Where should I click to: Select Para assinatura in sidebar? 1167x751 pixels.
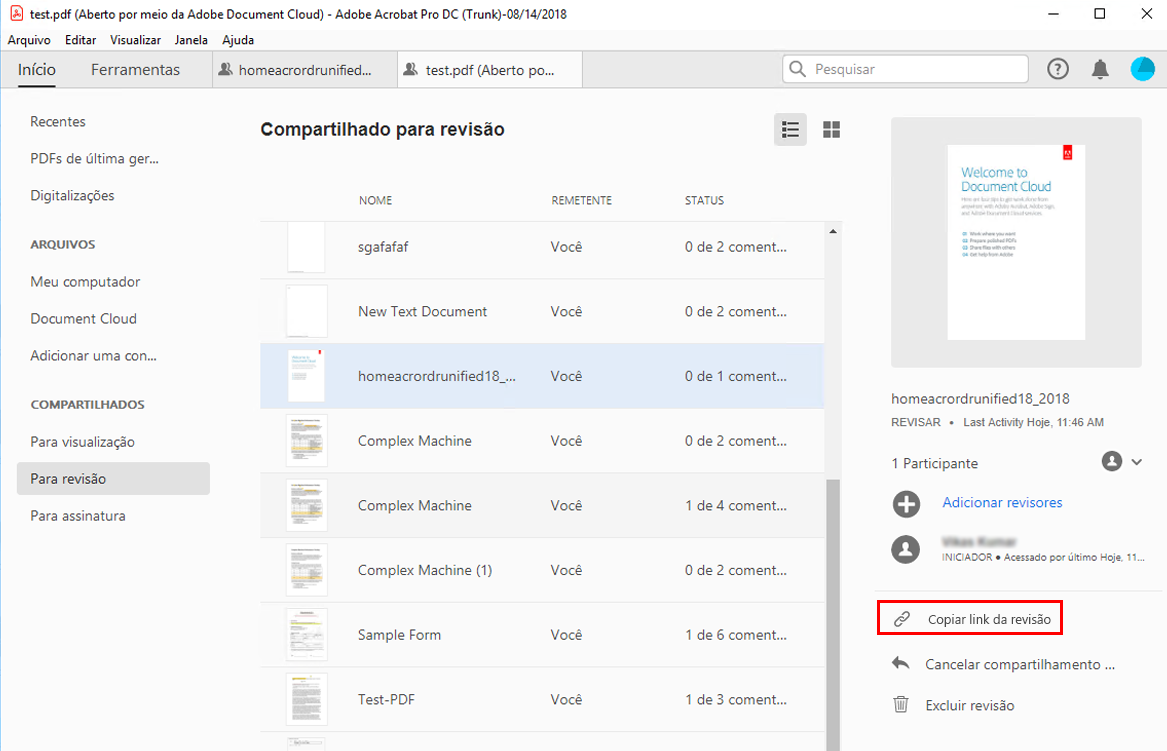tap(78, 516)
